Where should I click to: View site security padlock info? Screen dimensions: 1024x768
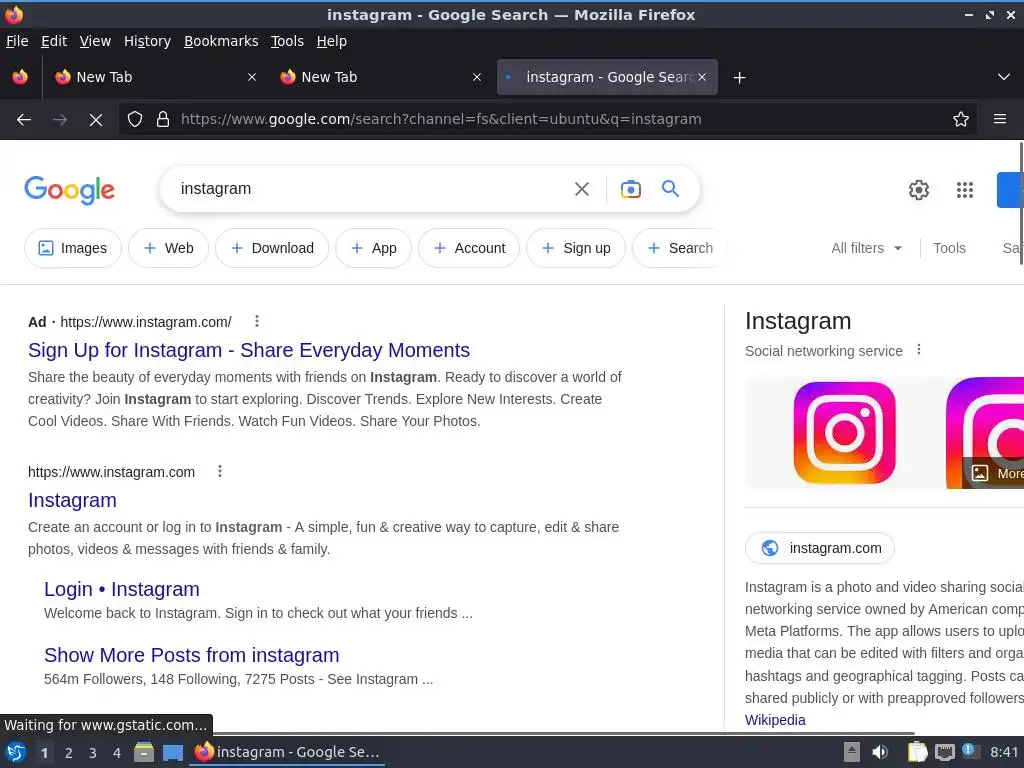(x=163, y=120)
